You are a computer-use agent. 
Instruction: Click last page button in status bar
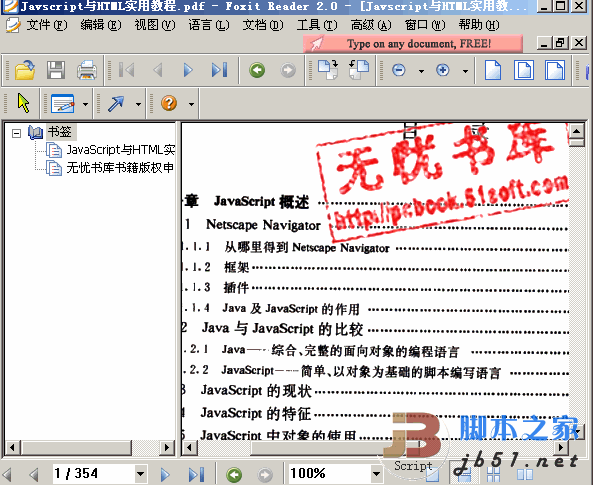coord(197,474)
